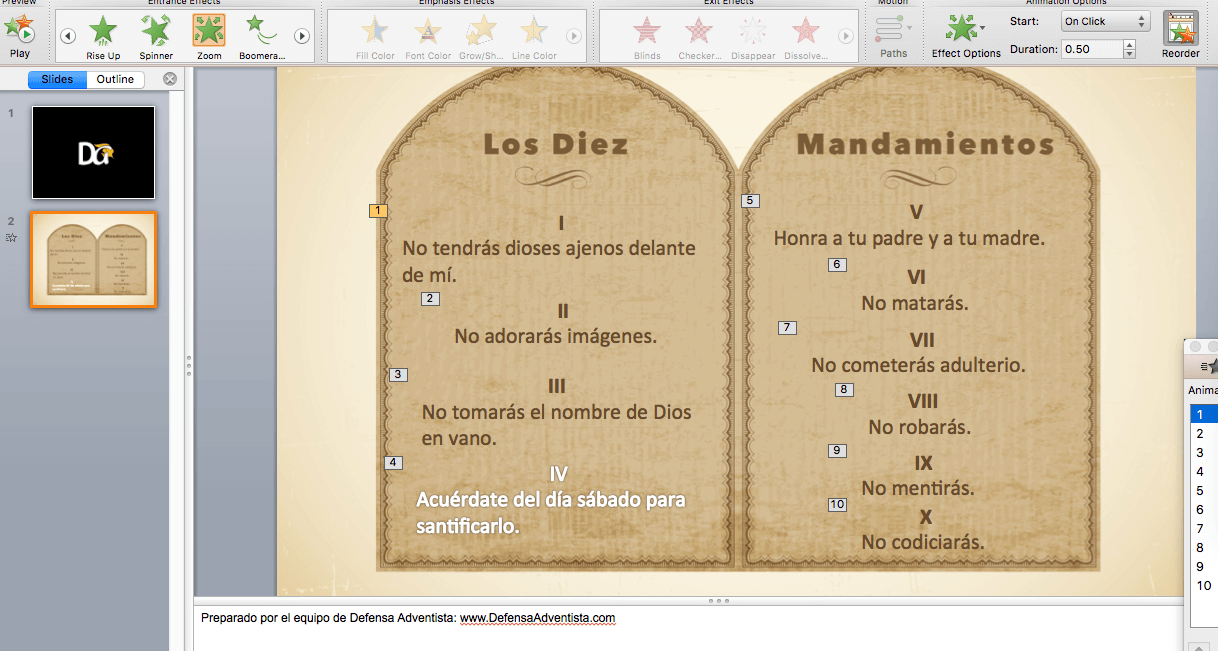Viewport: 1218px width, 651px height.
Task: Click the animation star under slide 2
Action: tap(11, 238)
